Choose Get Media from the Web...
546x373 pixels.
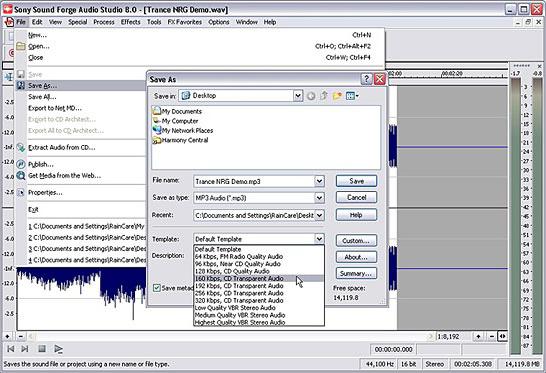(64, 176)
